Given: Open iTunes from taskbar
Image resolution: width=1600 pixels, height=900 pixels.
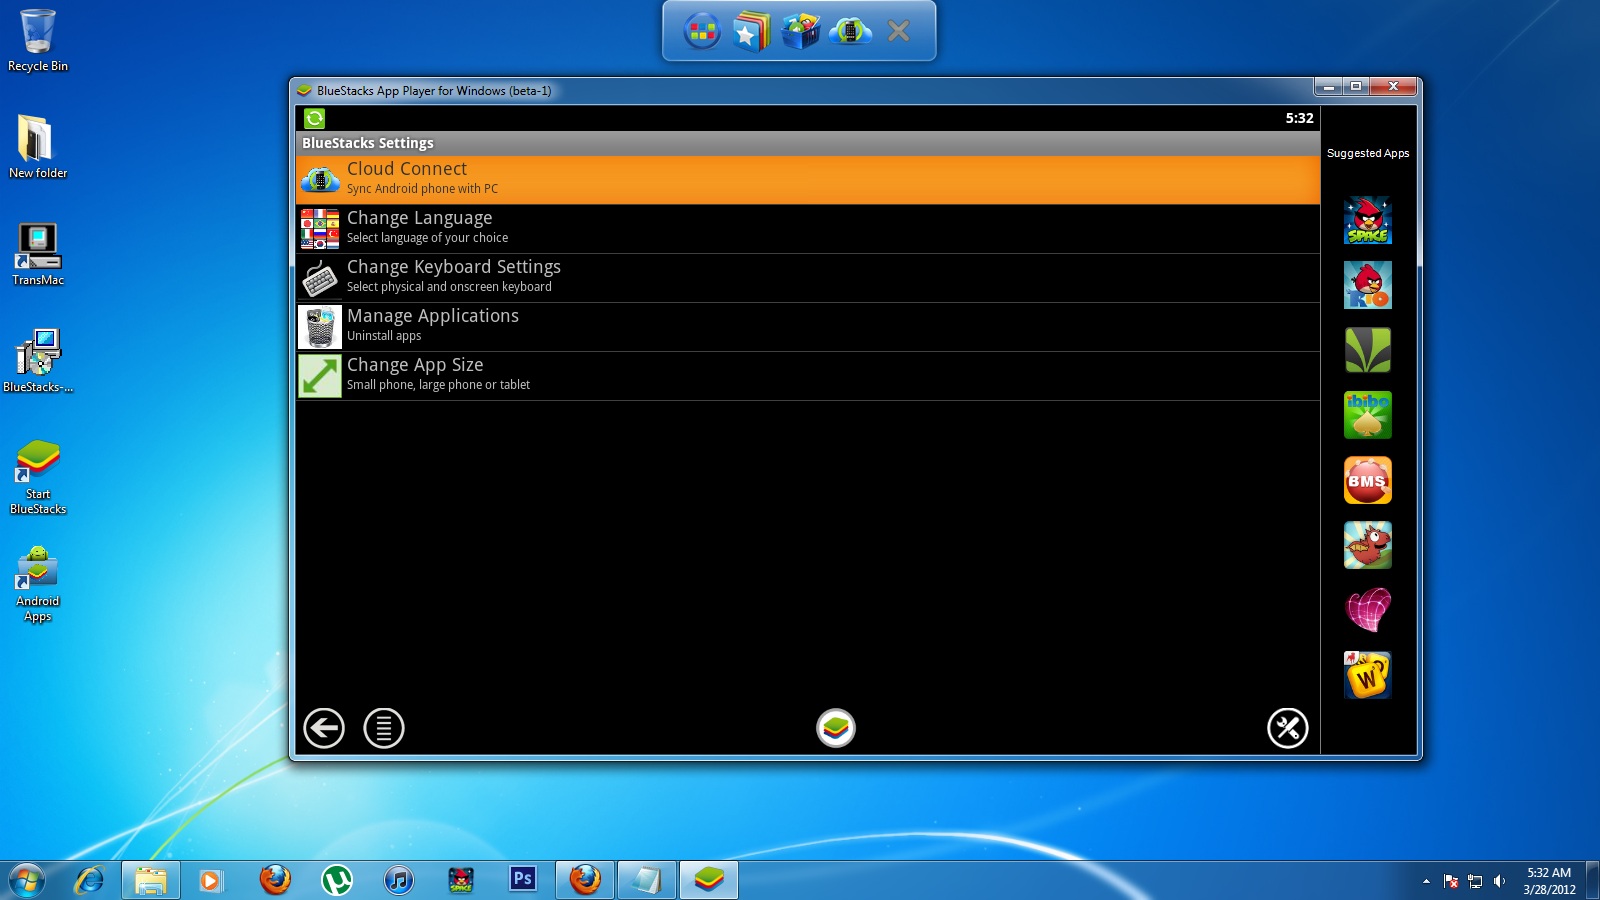Looking at the screenshot, I should tap(399, 880).
